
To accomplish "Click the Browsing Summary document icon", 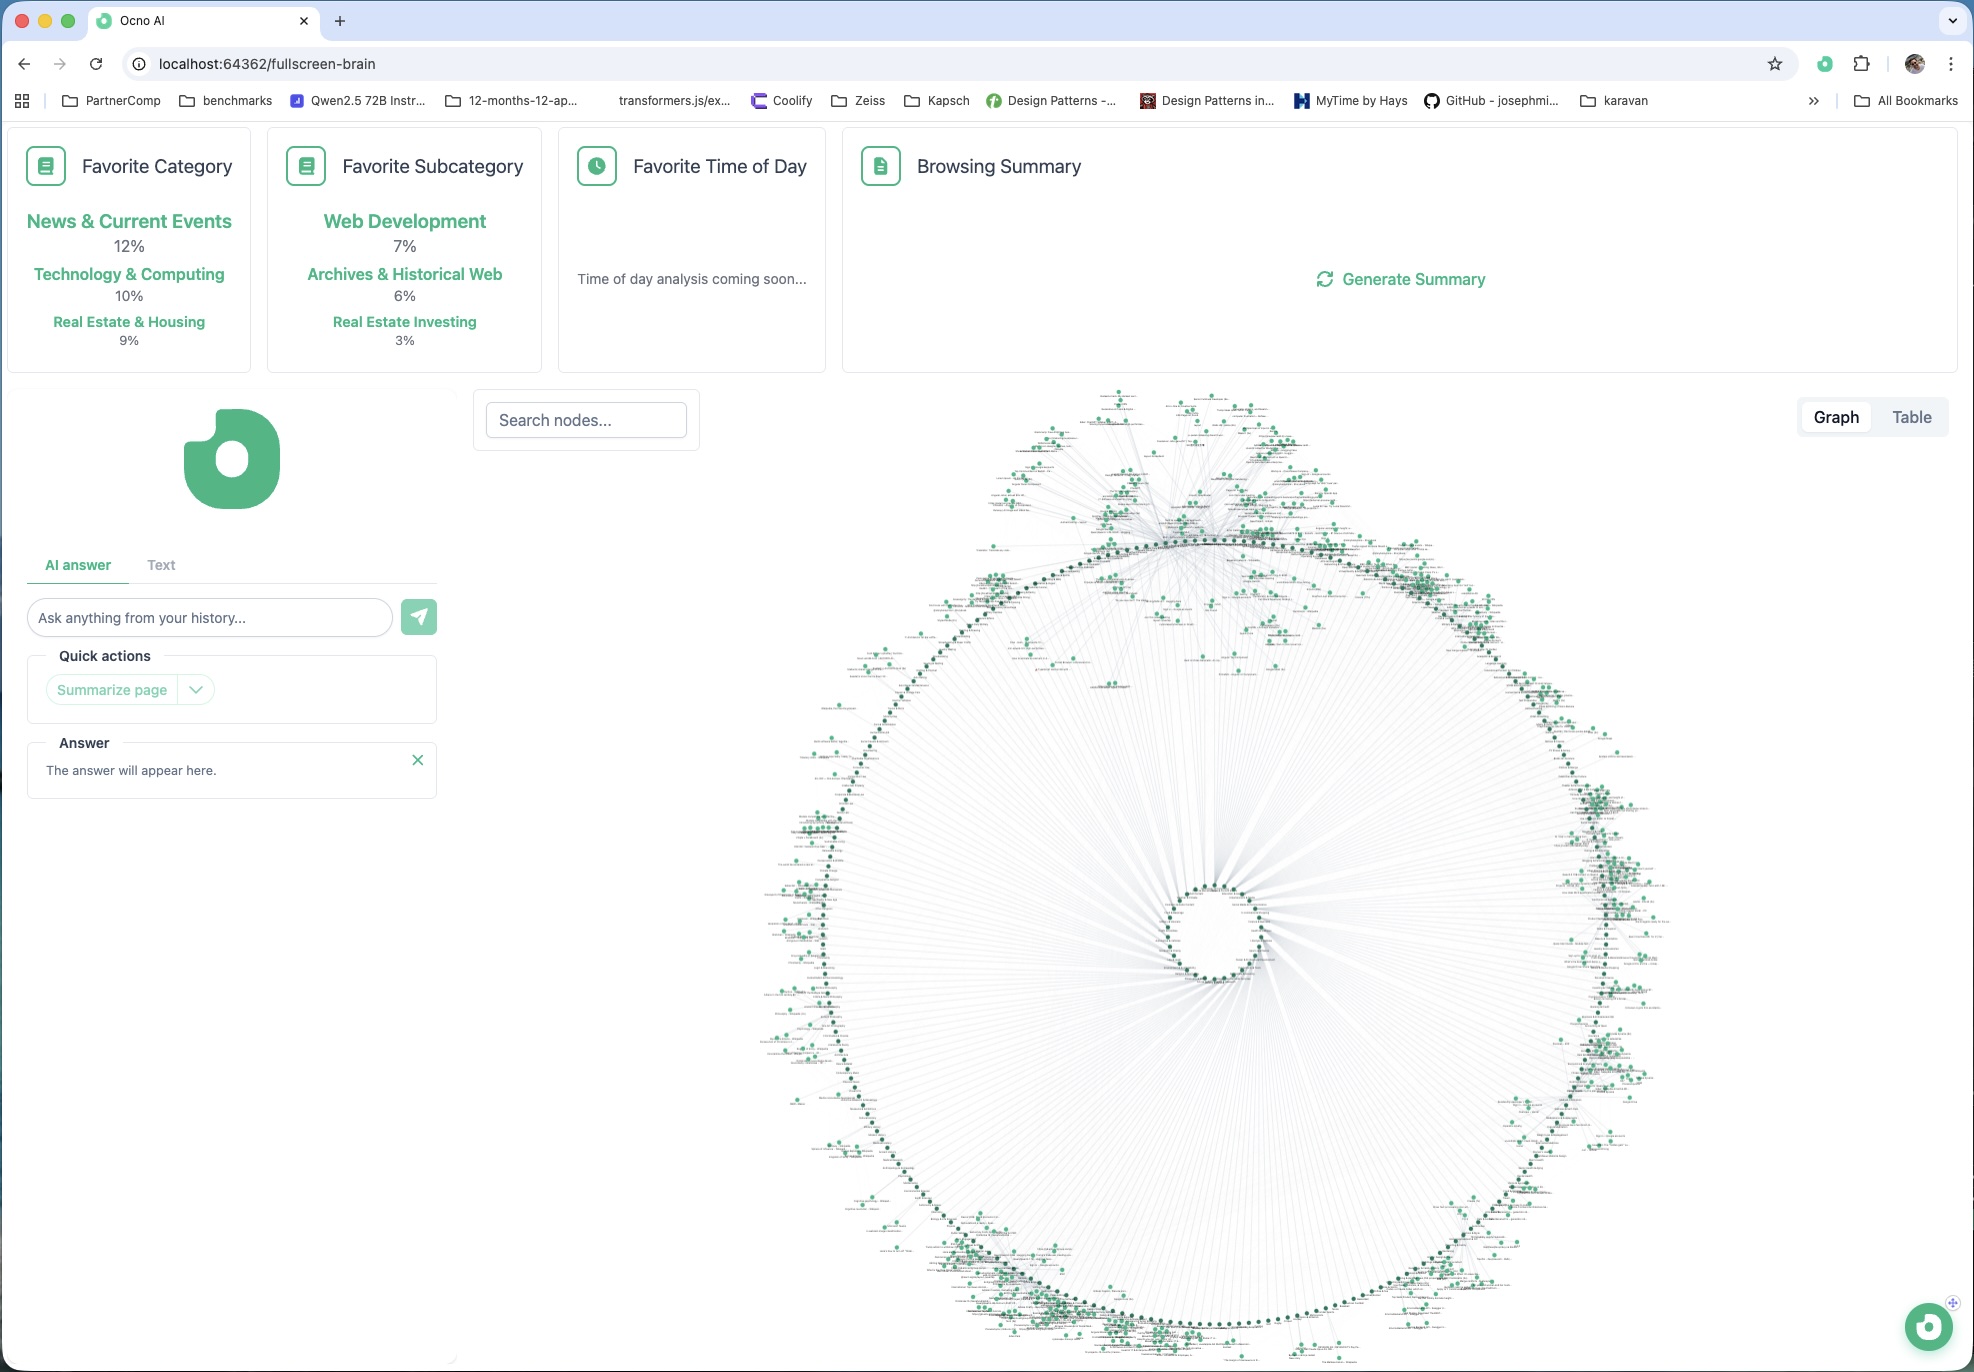I will click(881, 166).
